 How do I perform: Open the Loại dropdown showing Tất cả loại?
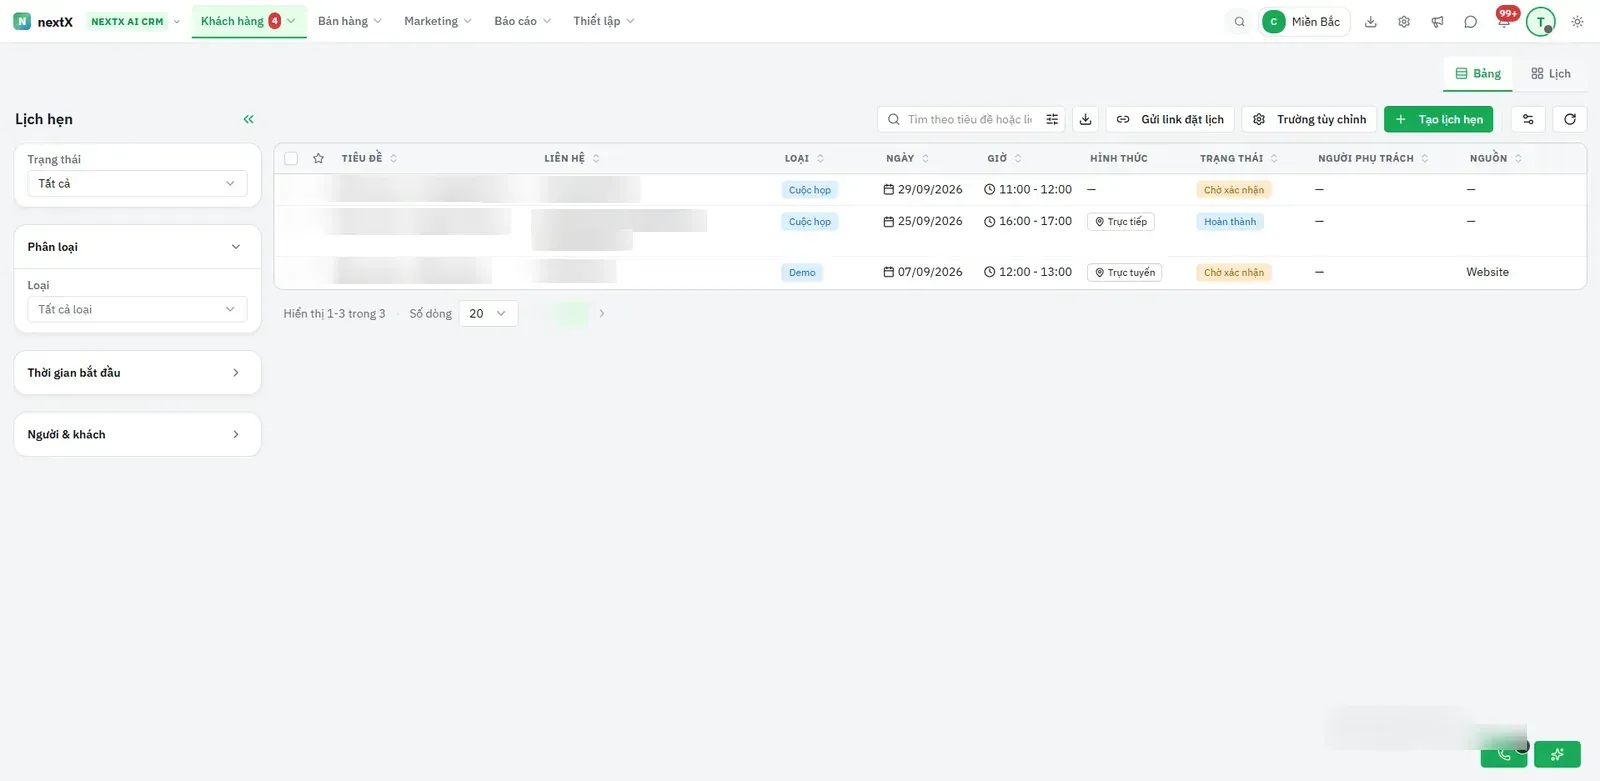tap(137, 309)
